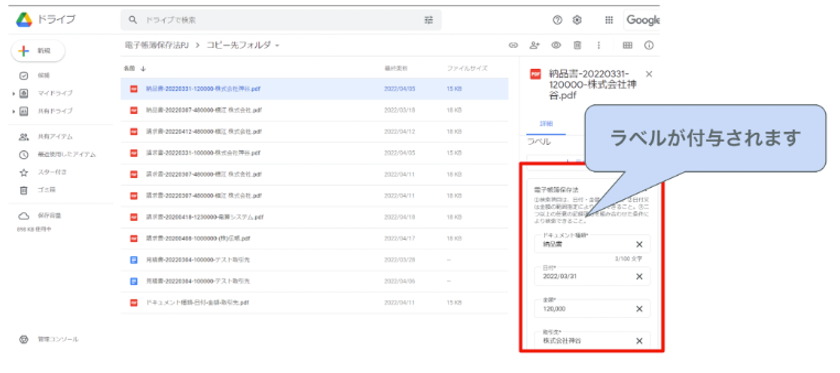Screen dimensions: 840x373
Task: Preview file with the eye icon
Action: pos(556,46)
